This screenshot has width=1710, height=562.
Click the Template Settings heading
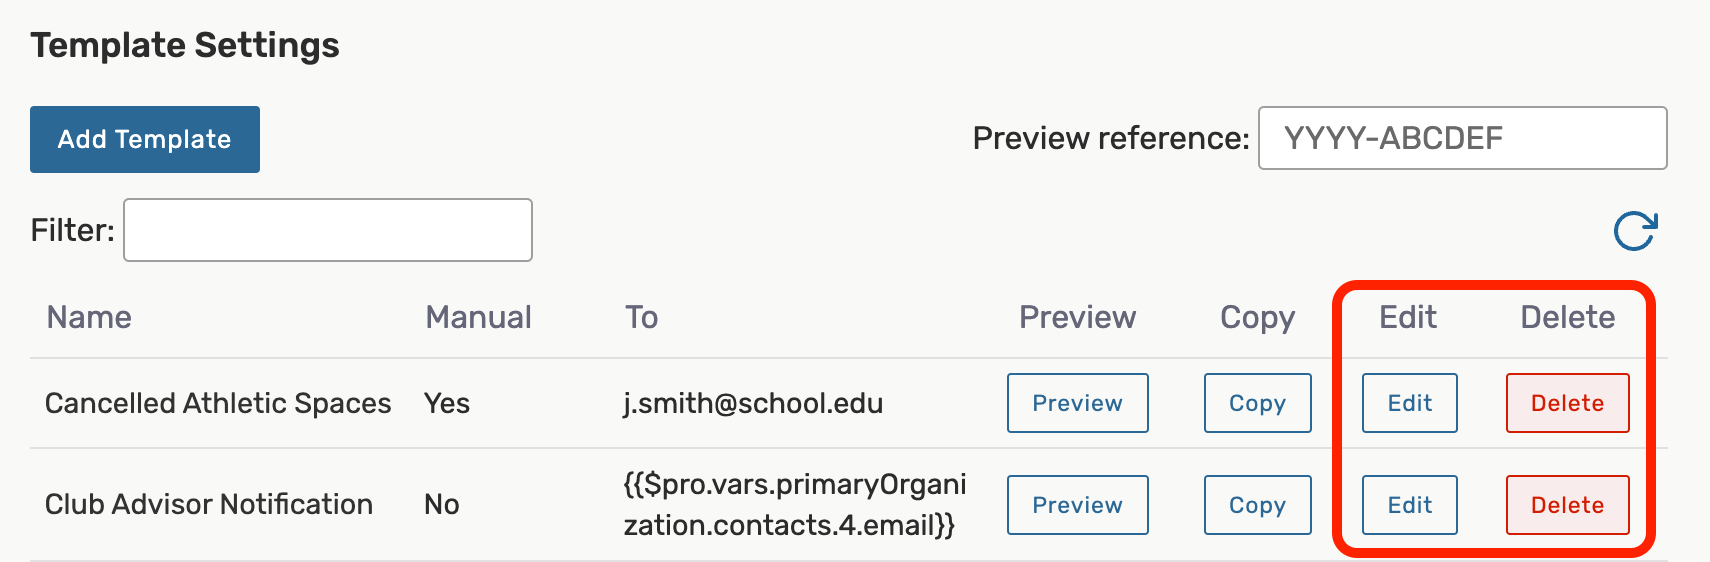click(185, 45)
